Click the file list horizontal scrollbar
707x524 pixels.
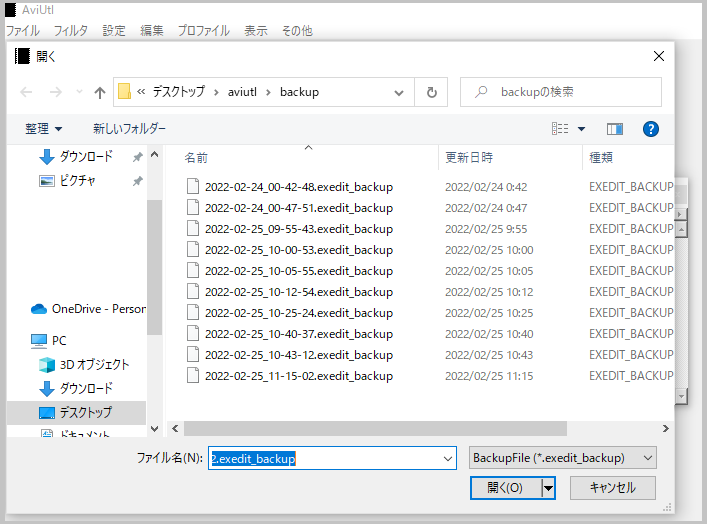pos(375,428)
